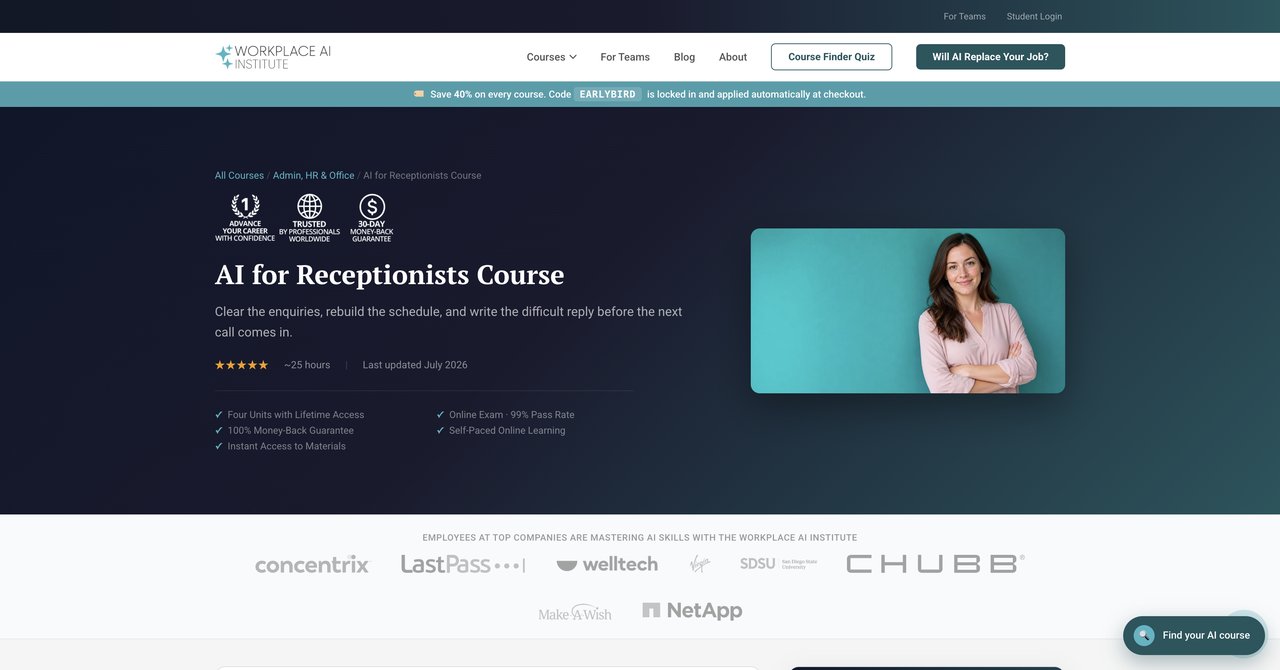Click Will AI Replace Your Job? button

[x=990, y=57]
